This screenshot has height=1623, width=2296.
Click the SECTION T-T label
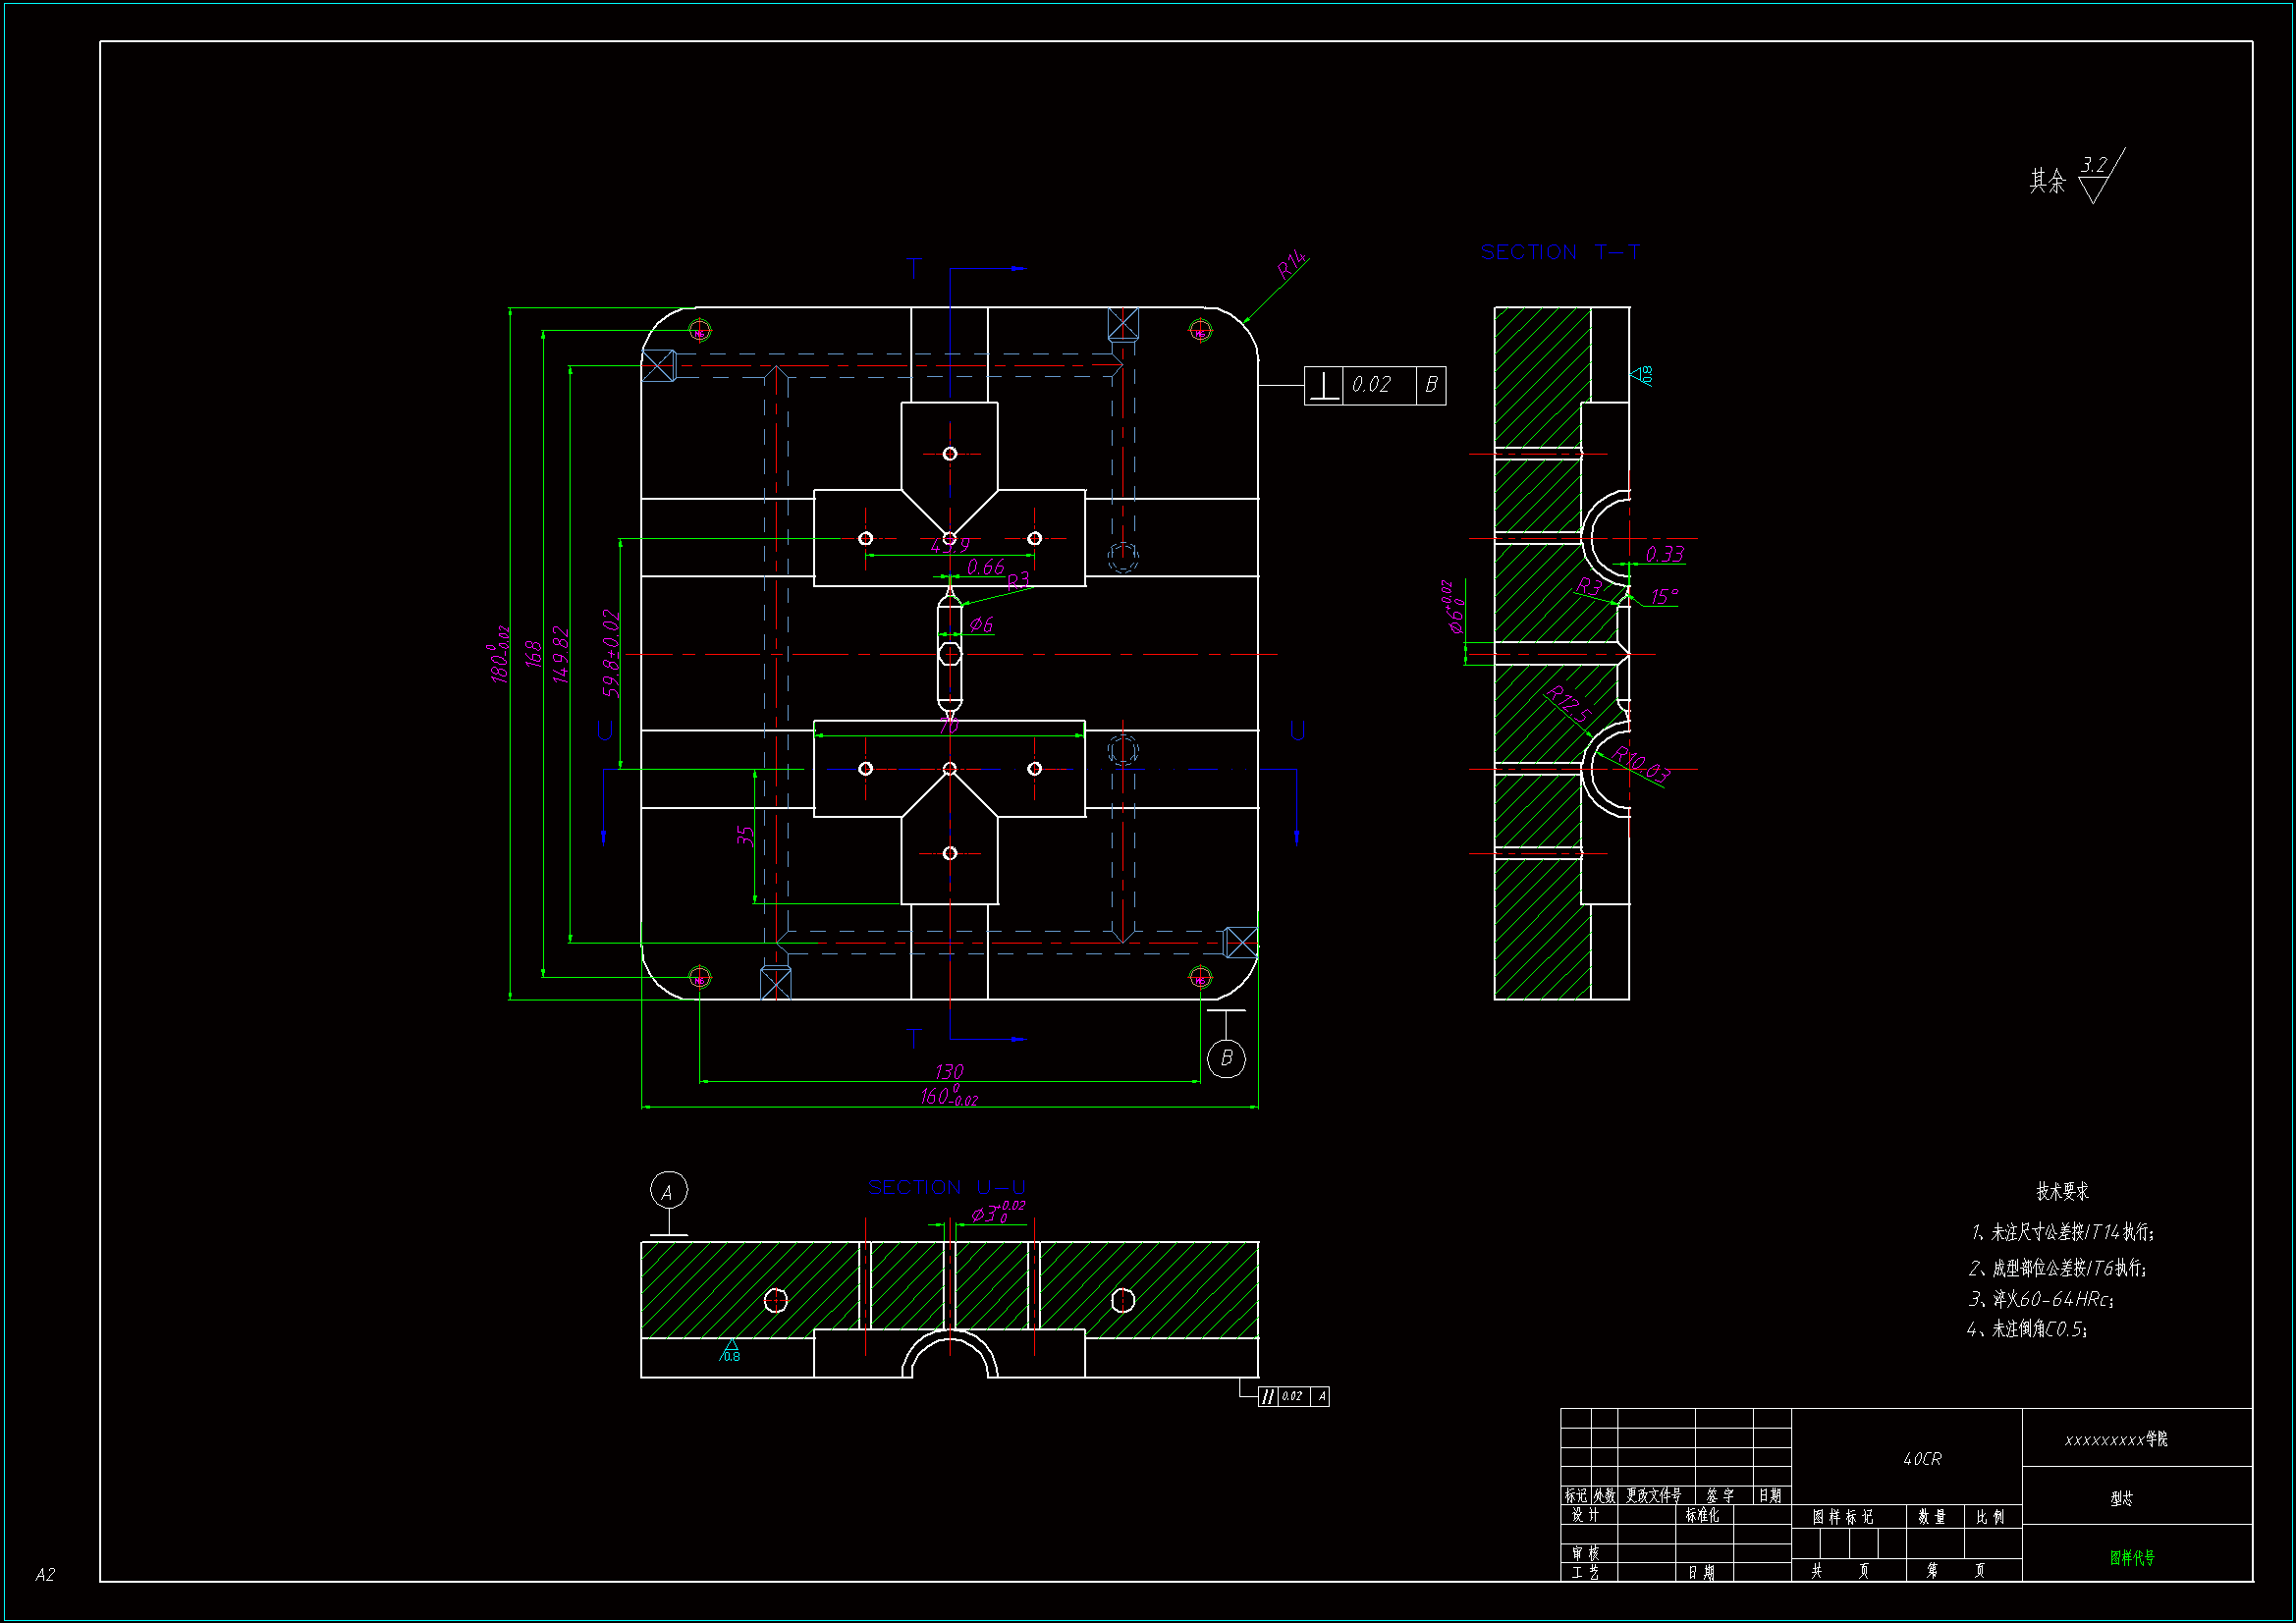click(x=1559, y=252)
